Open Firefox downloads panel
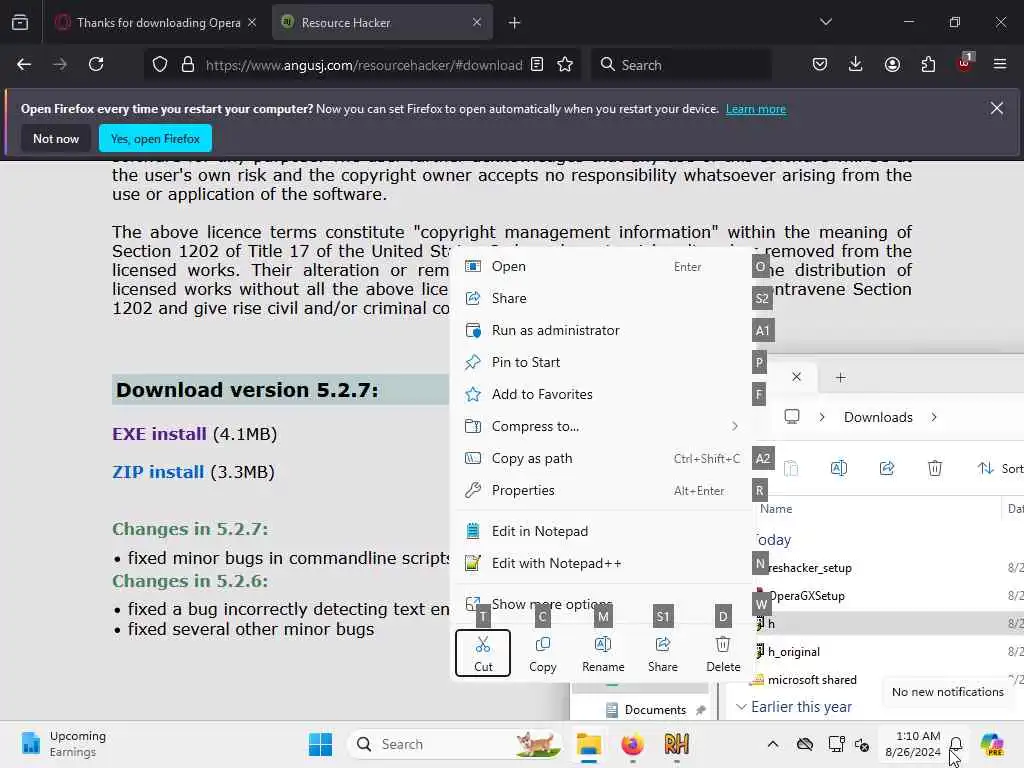Image resolution: width=1024 pixels, height=768 pixels. [x=856, y=65]
